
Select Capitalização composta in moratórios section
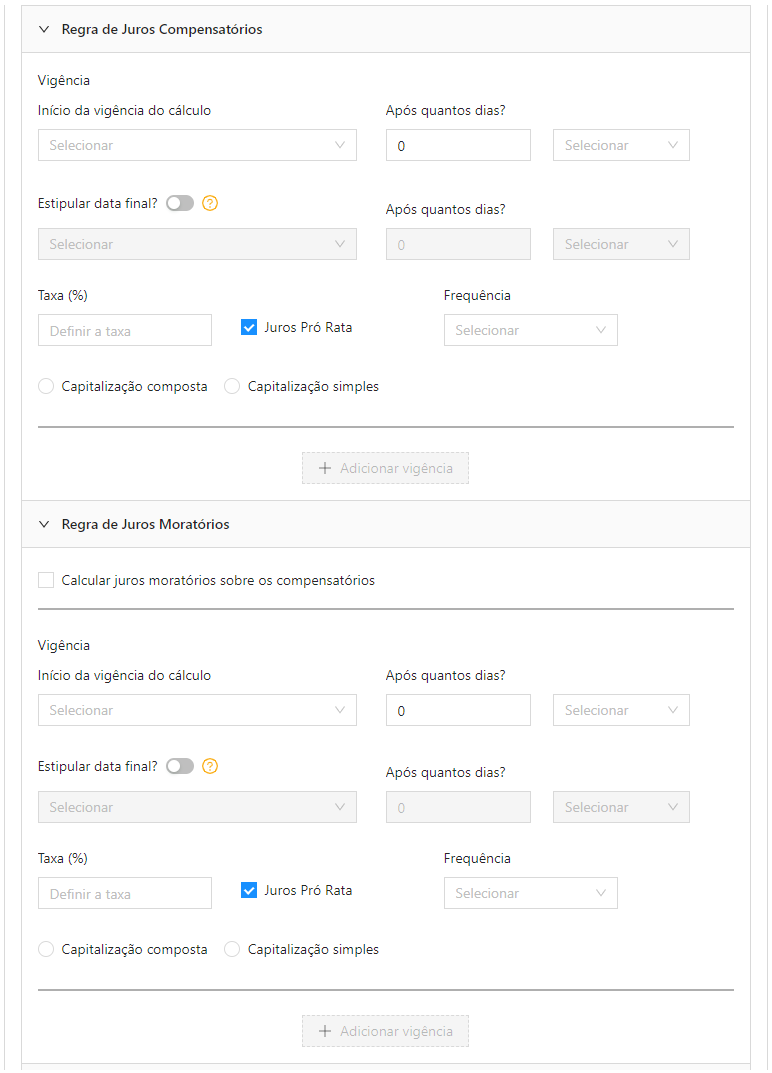(46, 950)
